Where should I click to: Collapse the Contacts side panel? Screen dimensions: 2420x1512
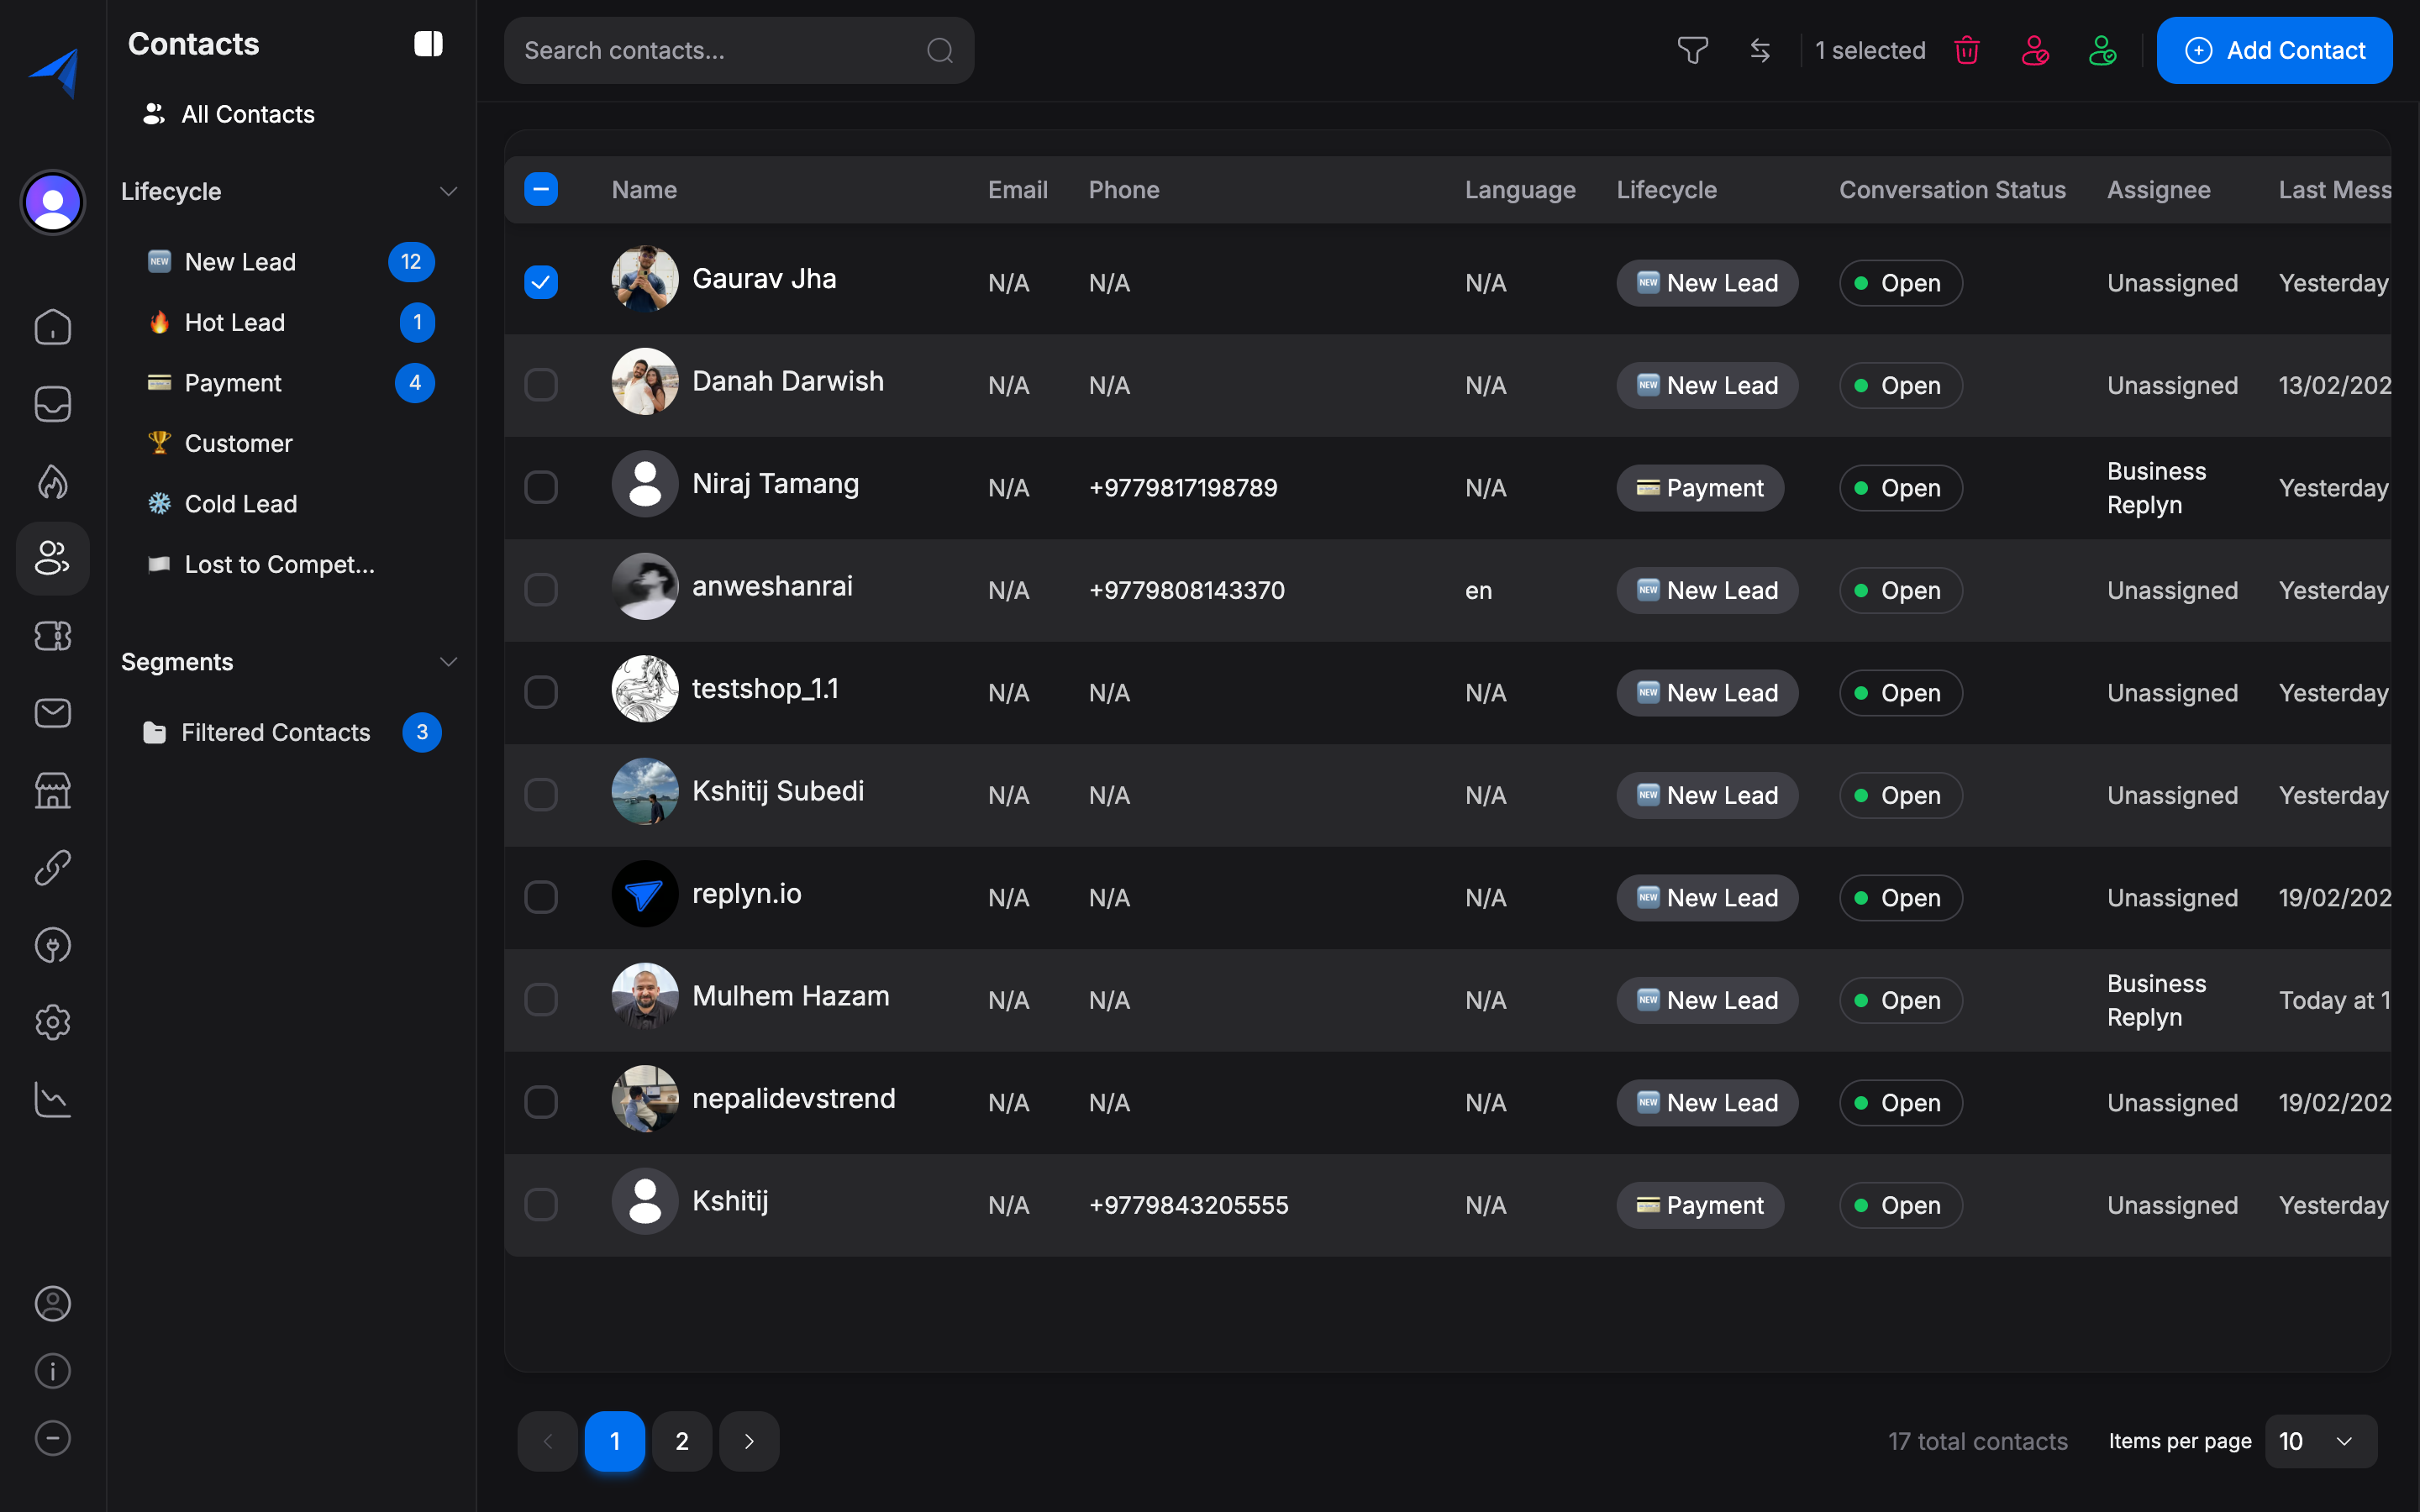[x=428, y=44]
